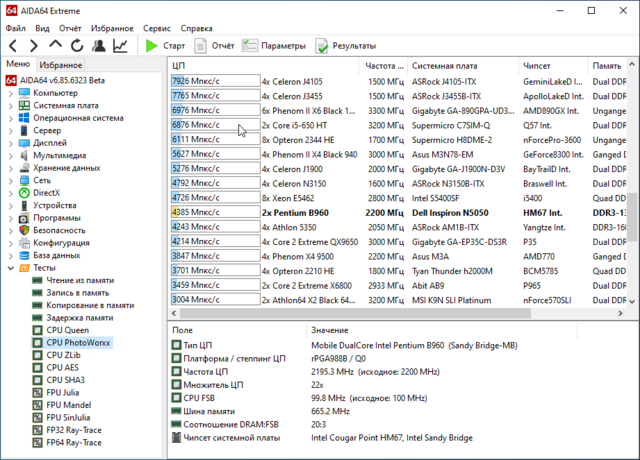Switch to the Избранное tab

click(x=61, y=64)
